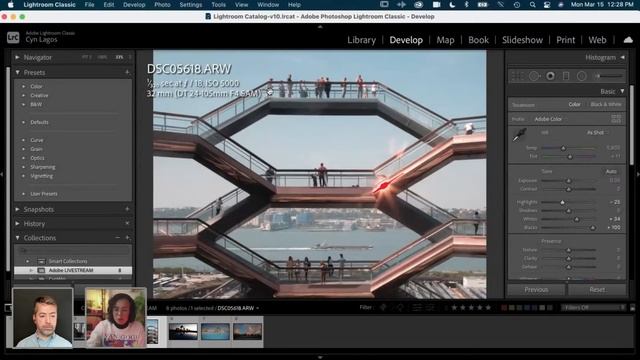Add a new collection with plus icon
The height and width of the screenshot is (360, 640).
127,238
